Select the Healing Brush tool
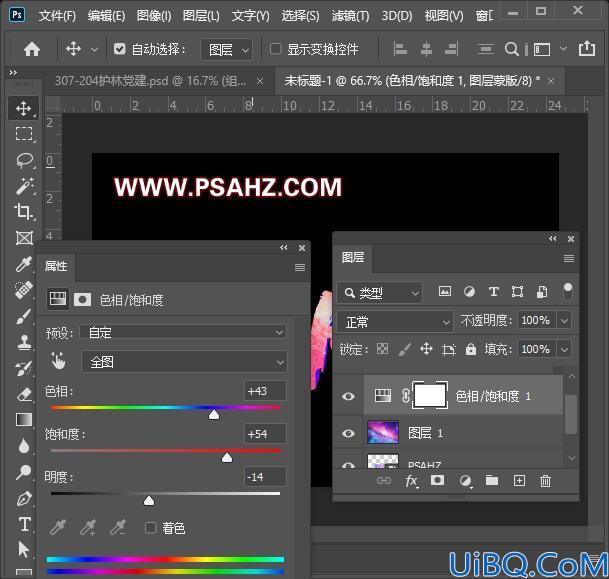Screen dimensions: 609x579 point(24,290)
